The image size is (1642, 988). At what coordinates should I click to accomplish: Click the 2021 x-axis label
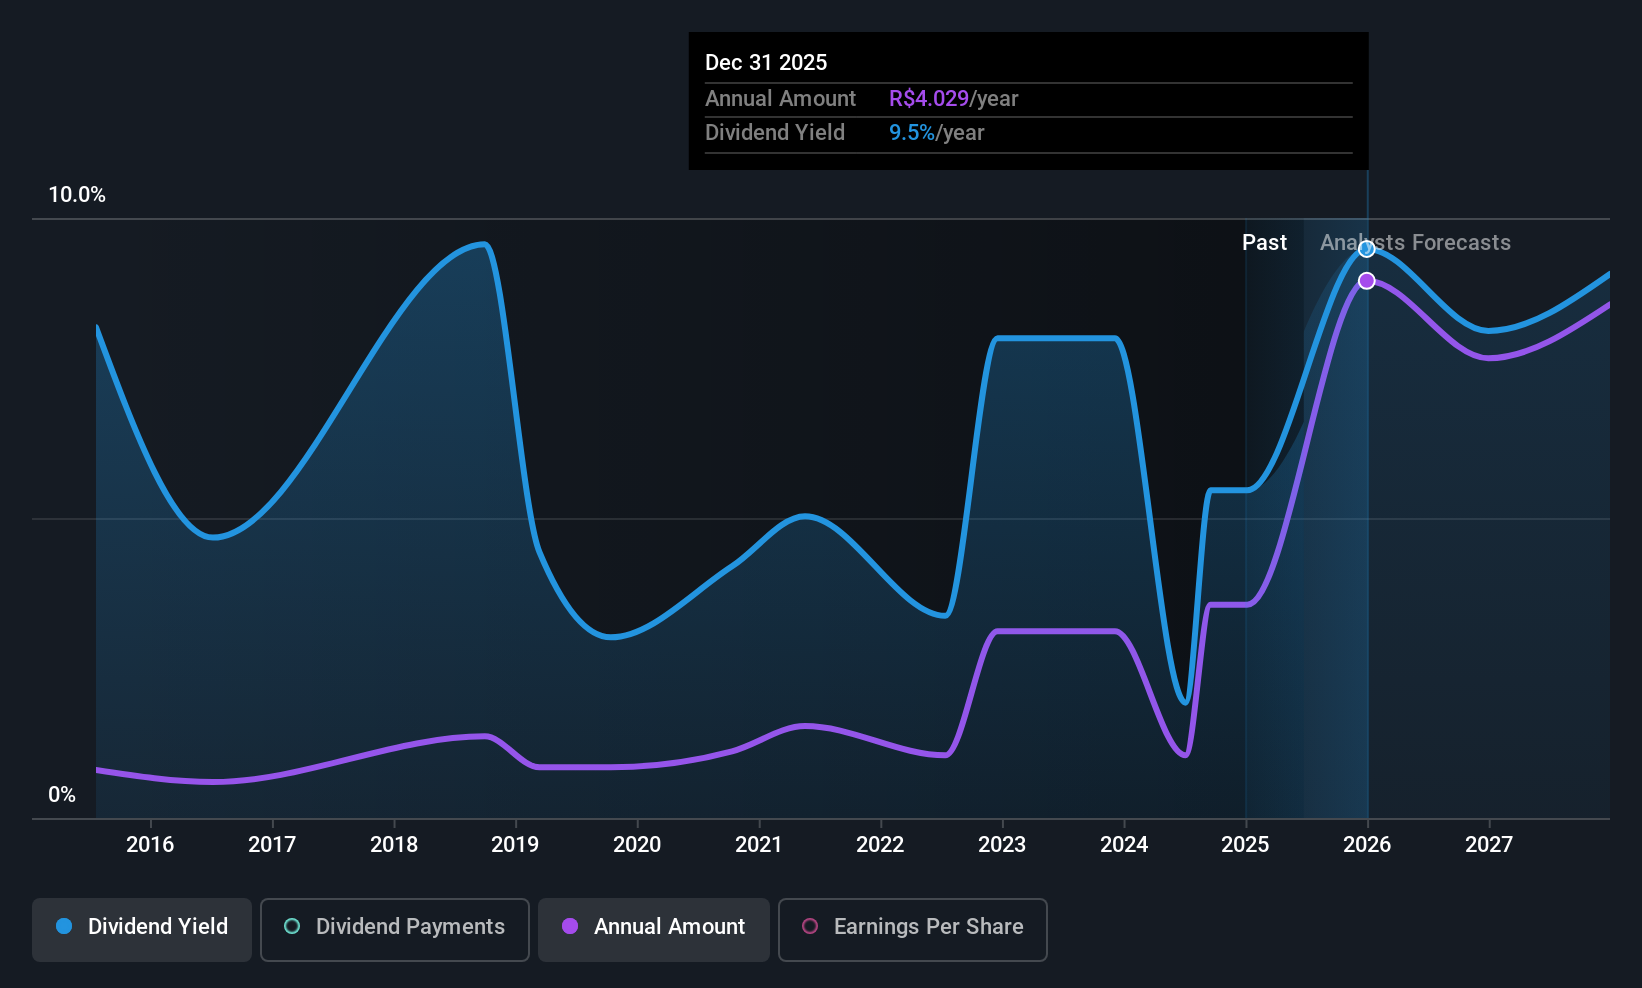pyautogui.click(x=759, y=844)
